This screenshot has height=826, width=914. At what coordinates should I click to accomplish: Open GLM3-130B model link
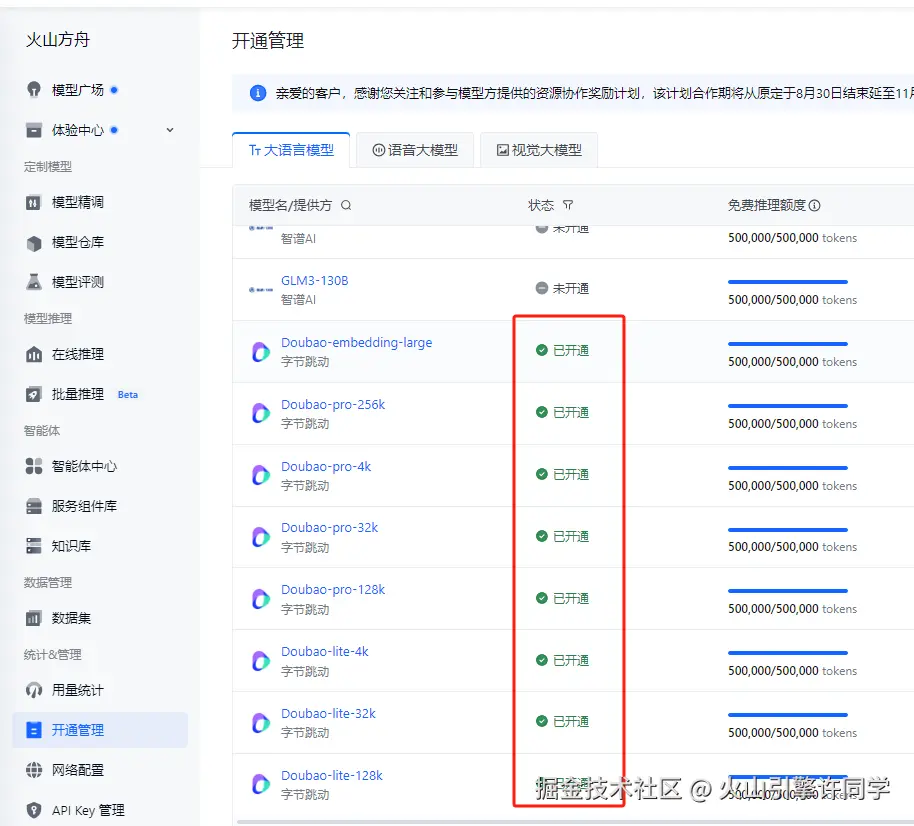click(x=315, y=281)
